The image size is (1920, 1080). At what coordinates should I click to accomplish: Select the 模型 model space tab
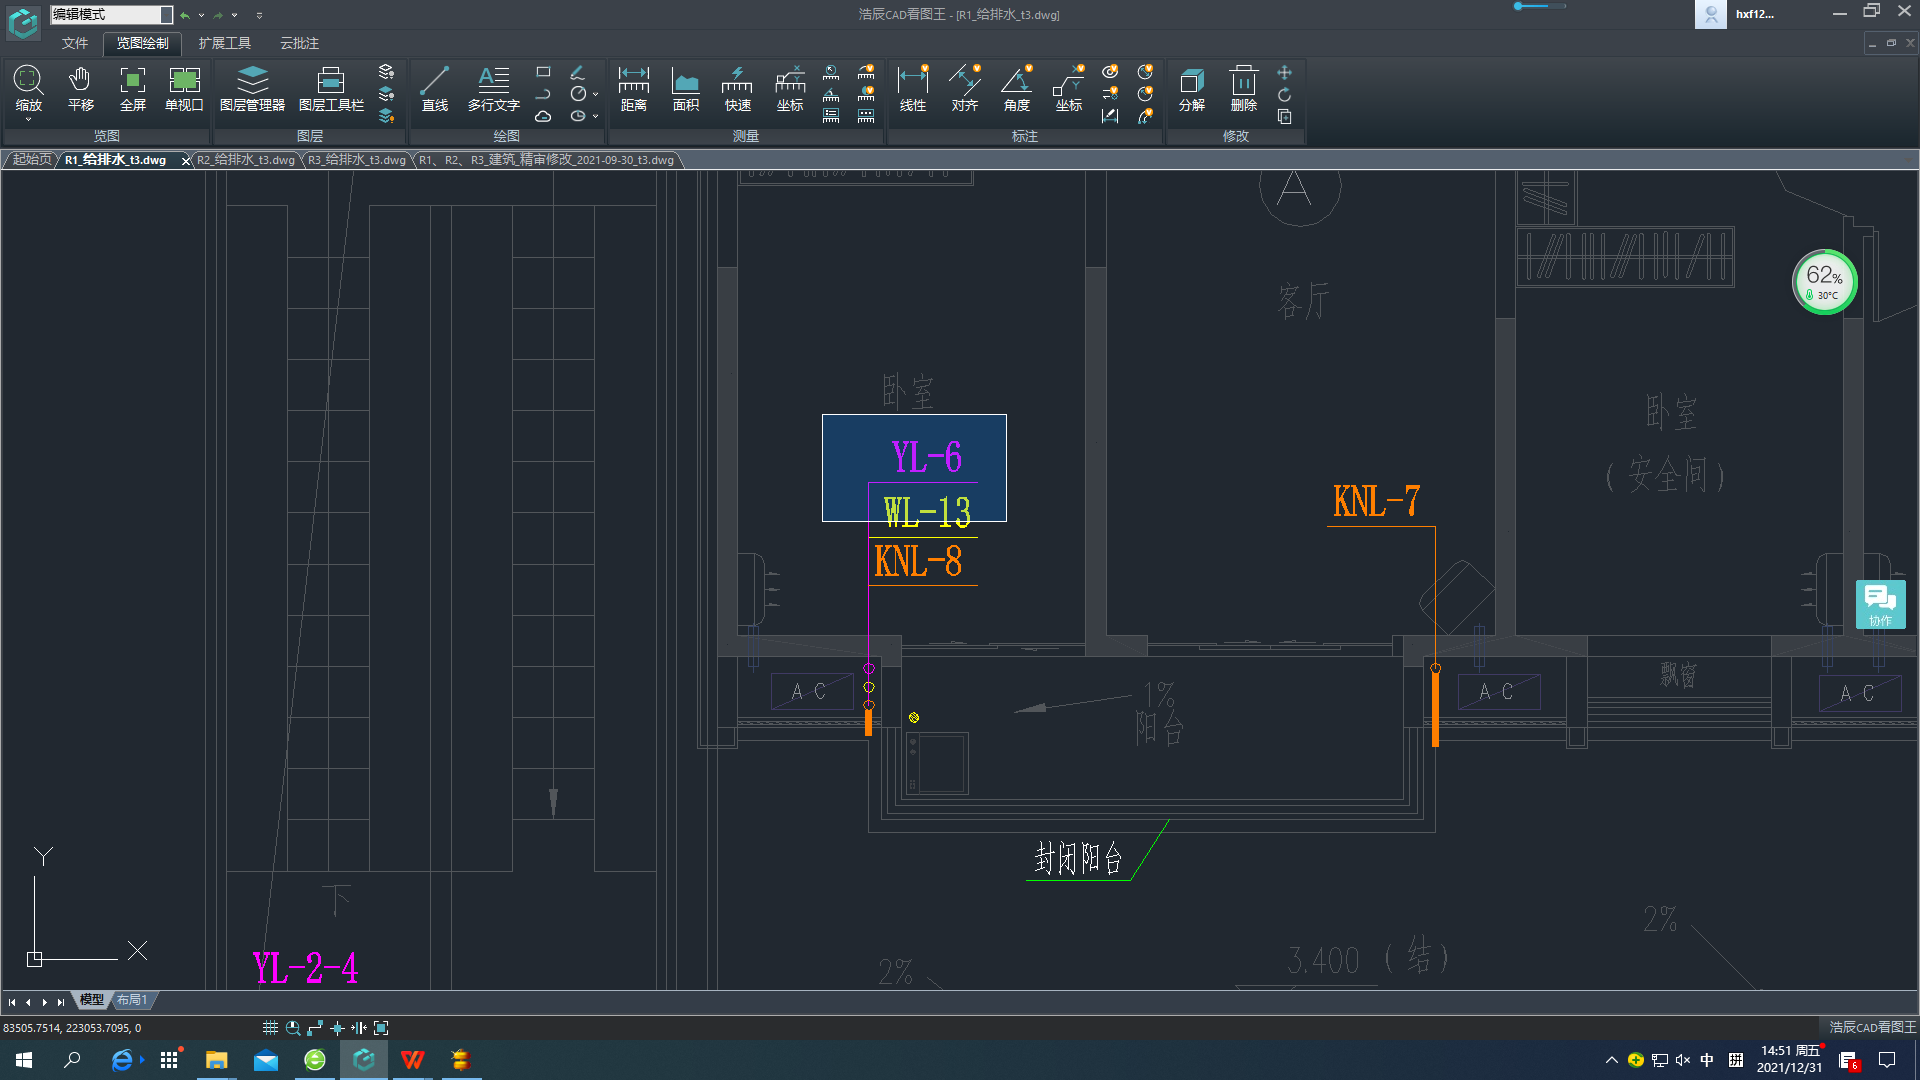point(92,999)
